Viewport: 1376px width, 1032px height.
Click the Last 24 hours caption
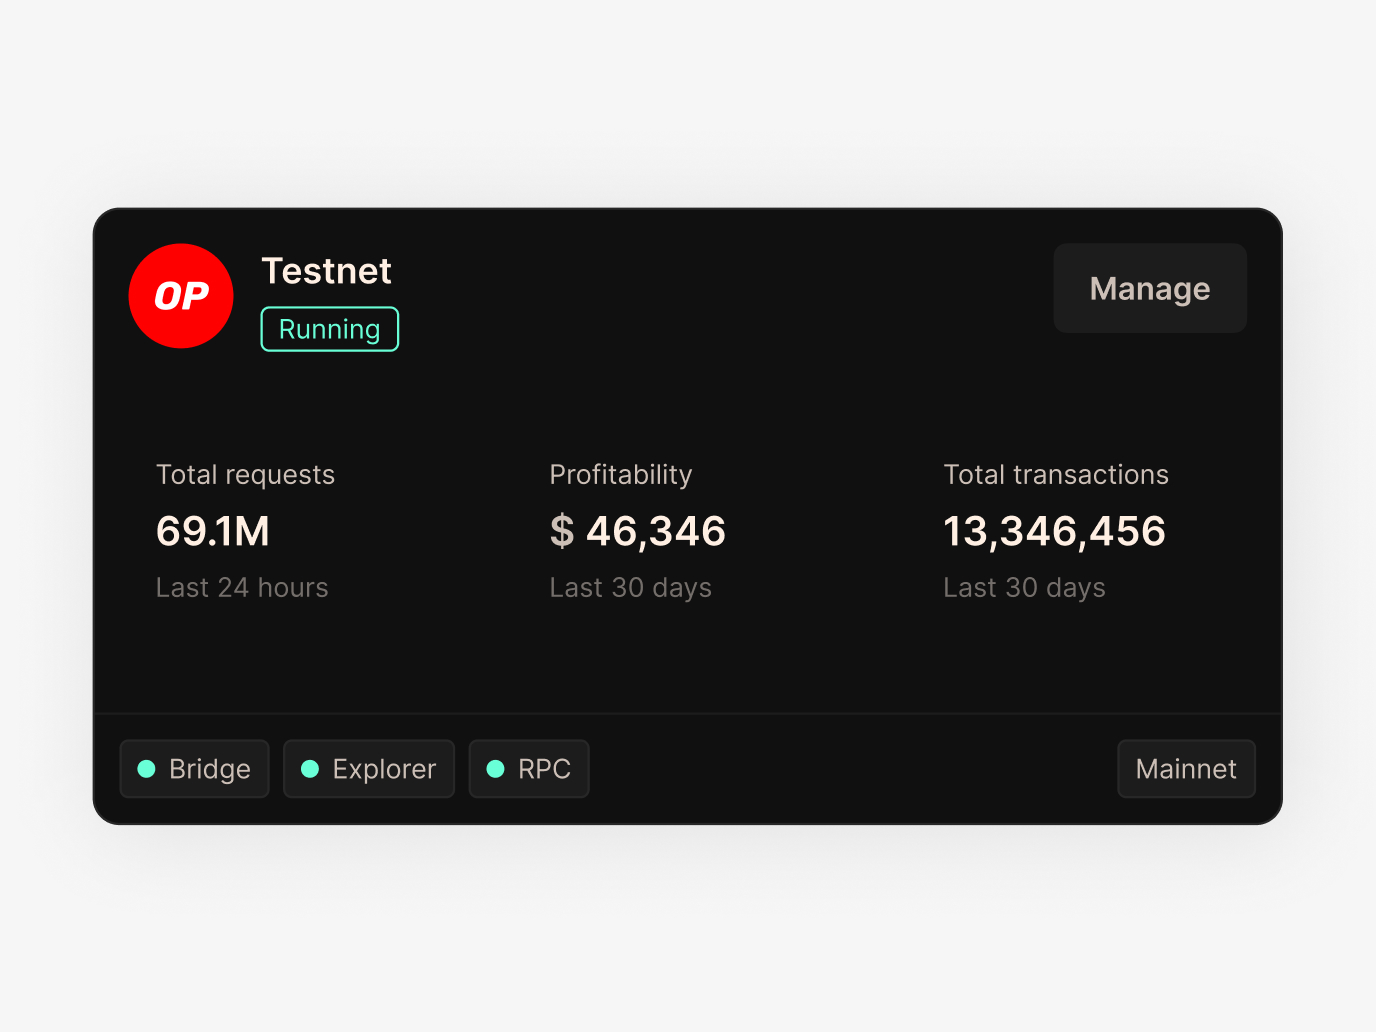tap(242, 588)
